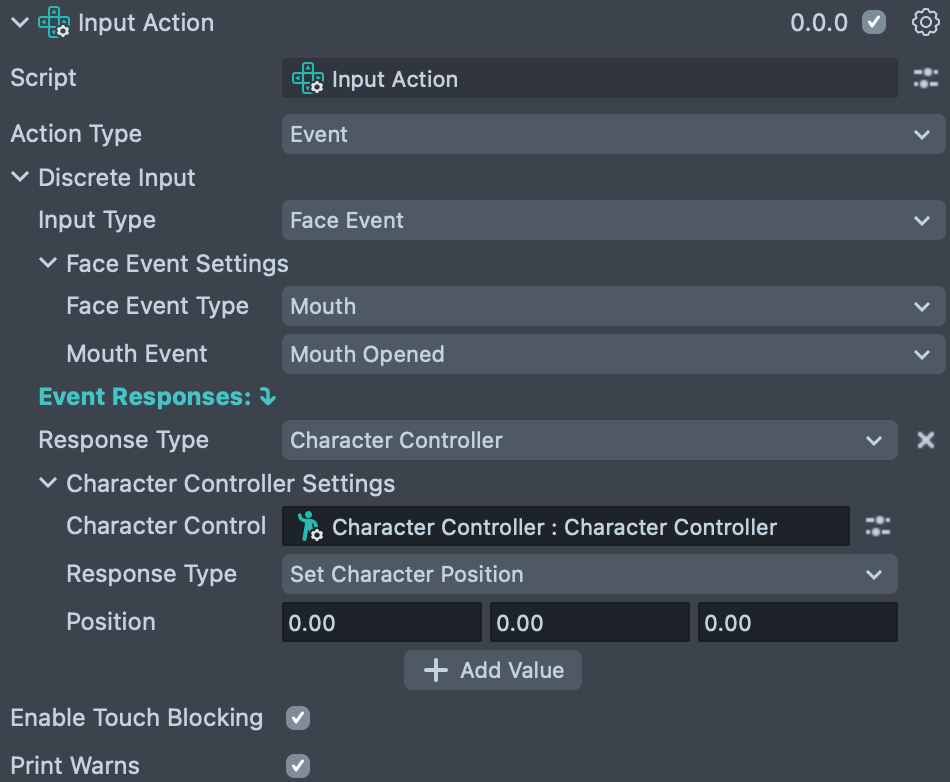Click the Character Controller reference icon
The image size is (950, 782).
(308, 527)
